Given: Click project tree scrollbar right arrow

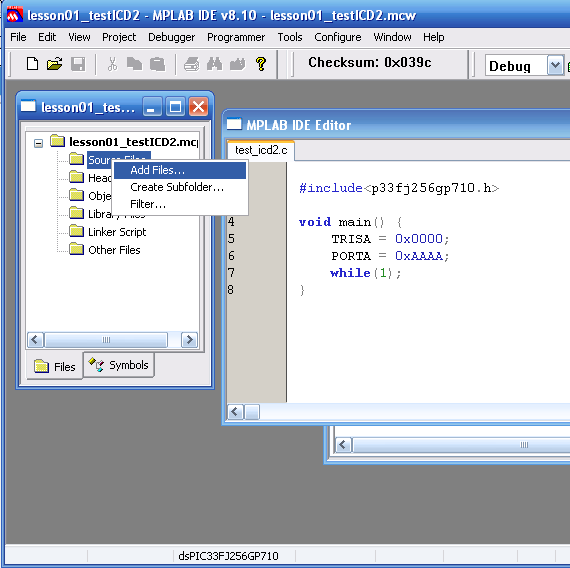Looking at the screenshot, I should point(189,340).
